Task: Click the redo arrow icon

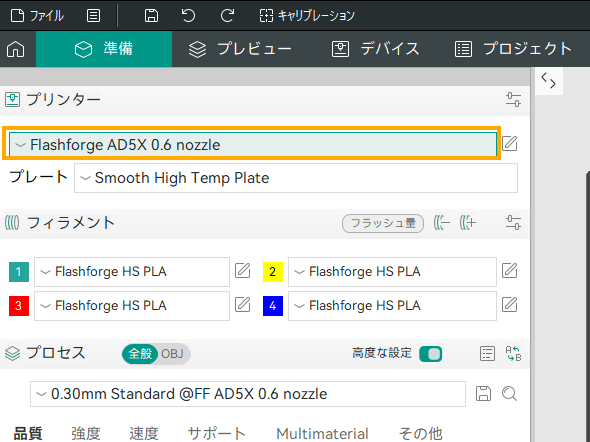Action: pos(227,16)
